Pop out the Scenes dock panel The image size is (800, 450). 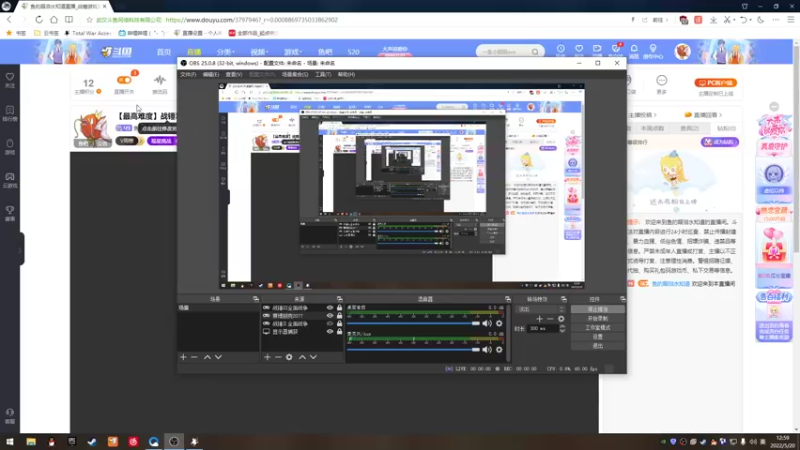tap(256, 299)
